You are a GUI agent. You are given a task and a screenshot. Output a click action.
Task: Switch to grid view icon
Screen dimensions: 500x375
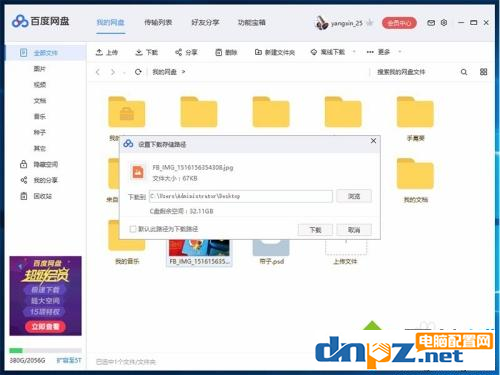483,72
